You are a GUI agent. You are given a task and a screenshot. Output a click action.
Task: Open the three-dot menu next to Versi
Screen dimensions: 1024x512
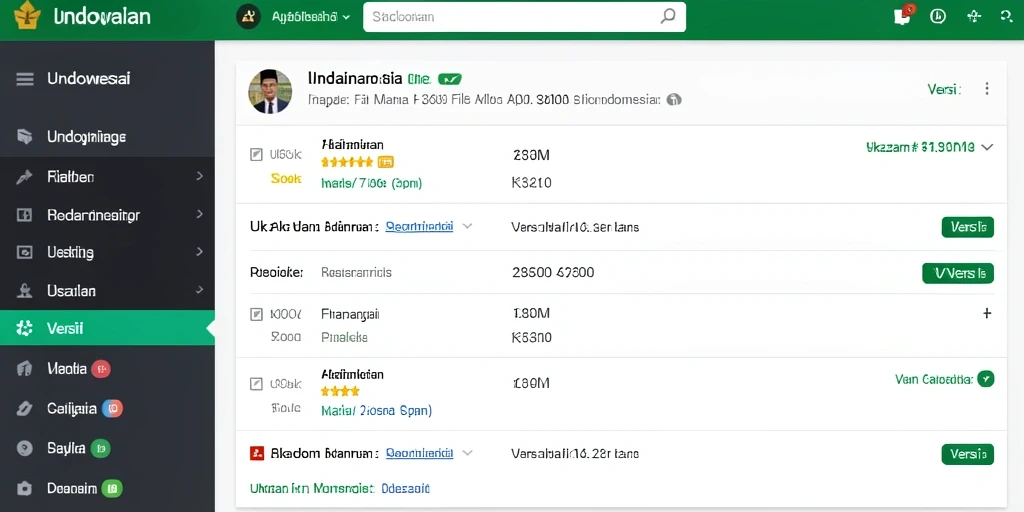point(987,89)
